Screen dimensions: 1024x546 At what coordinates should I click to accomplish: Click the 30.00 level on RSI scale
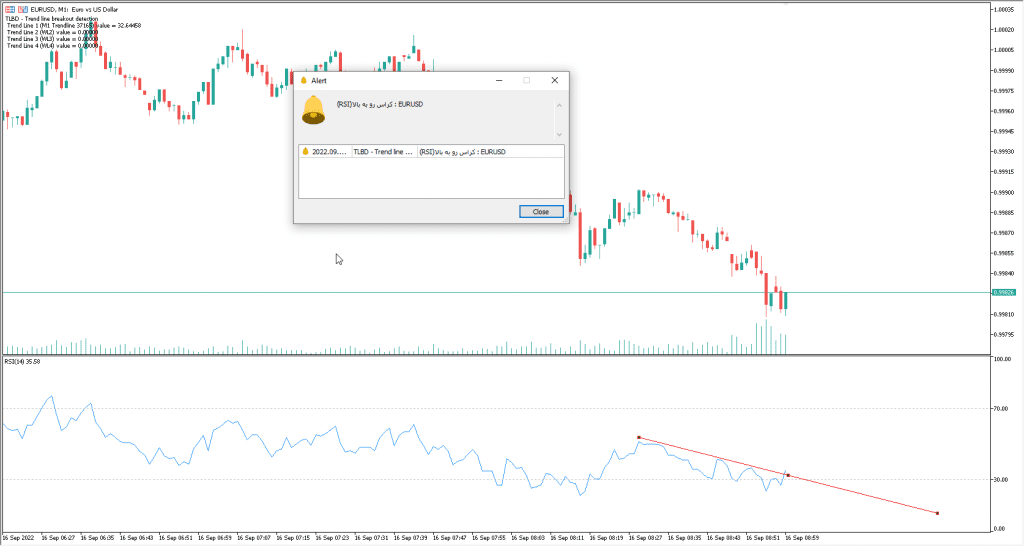pos(1000,479)
